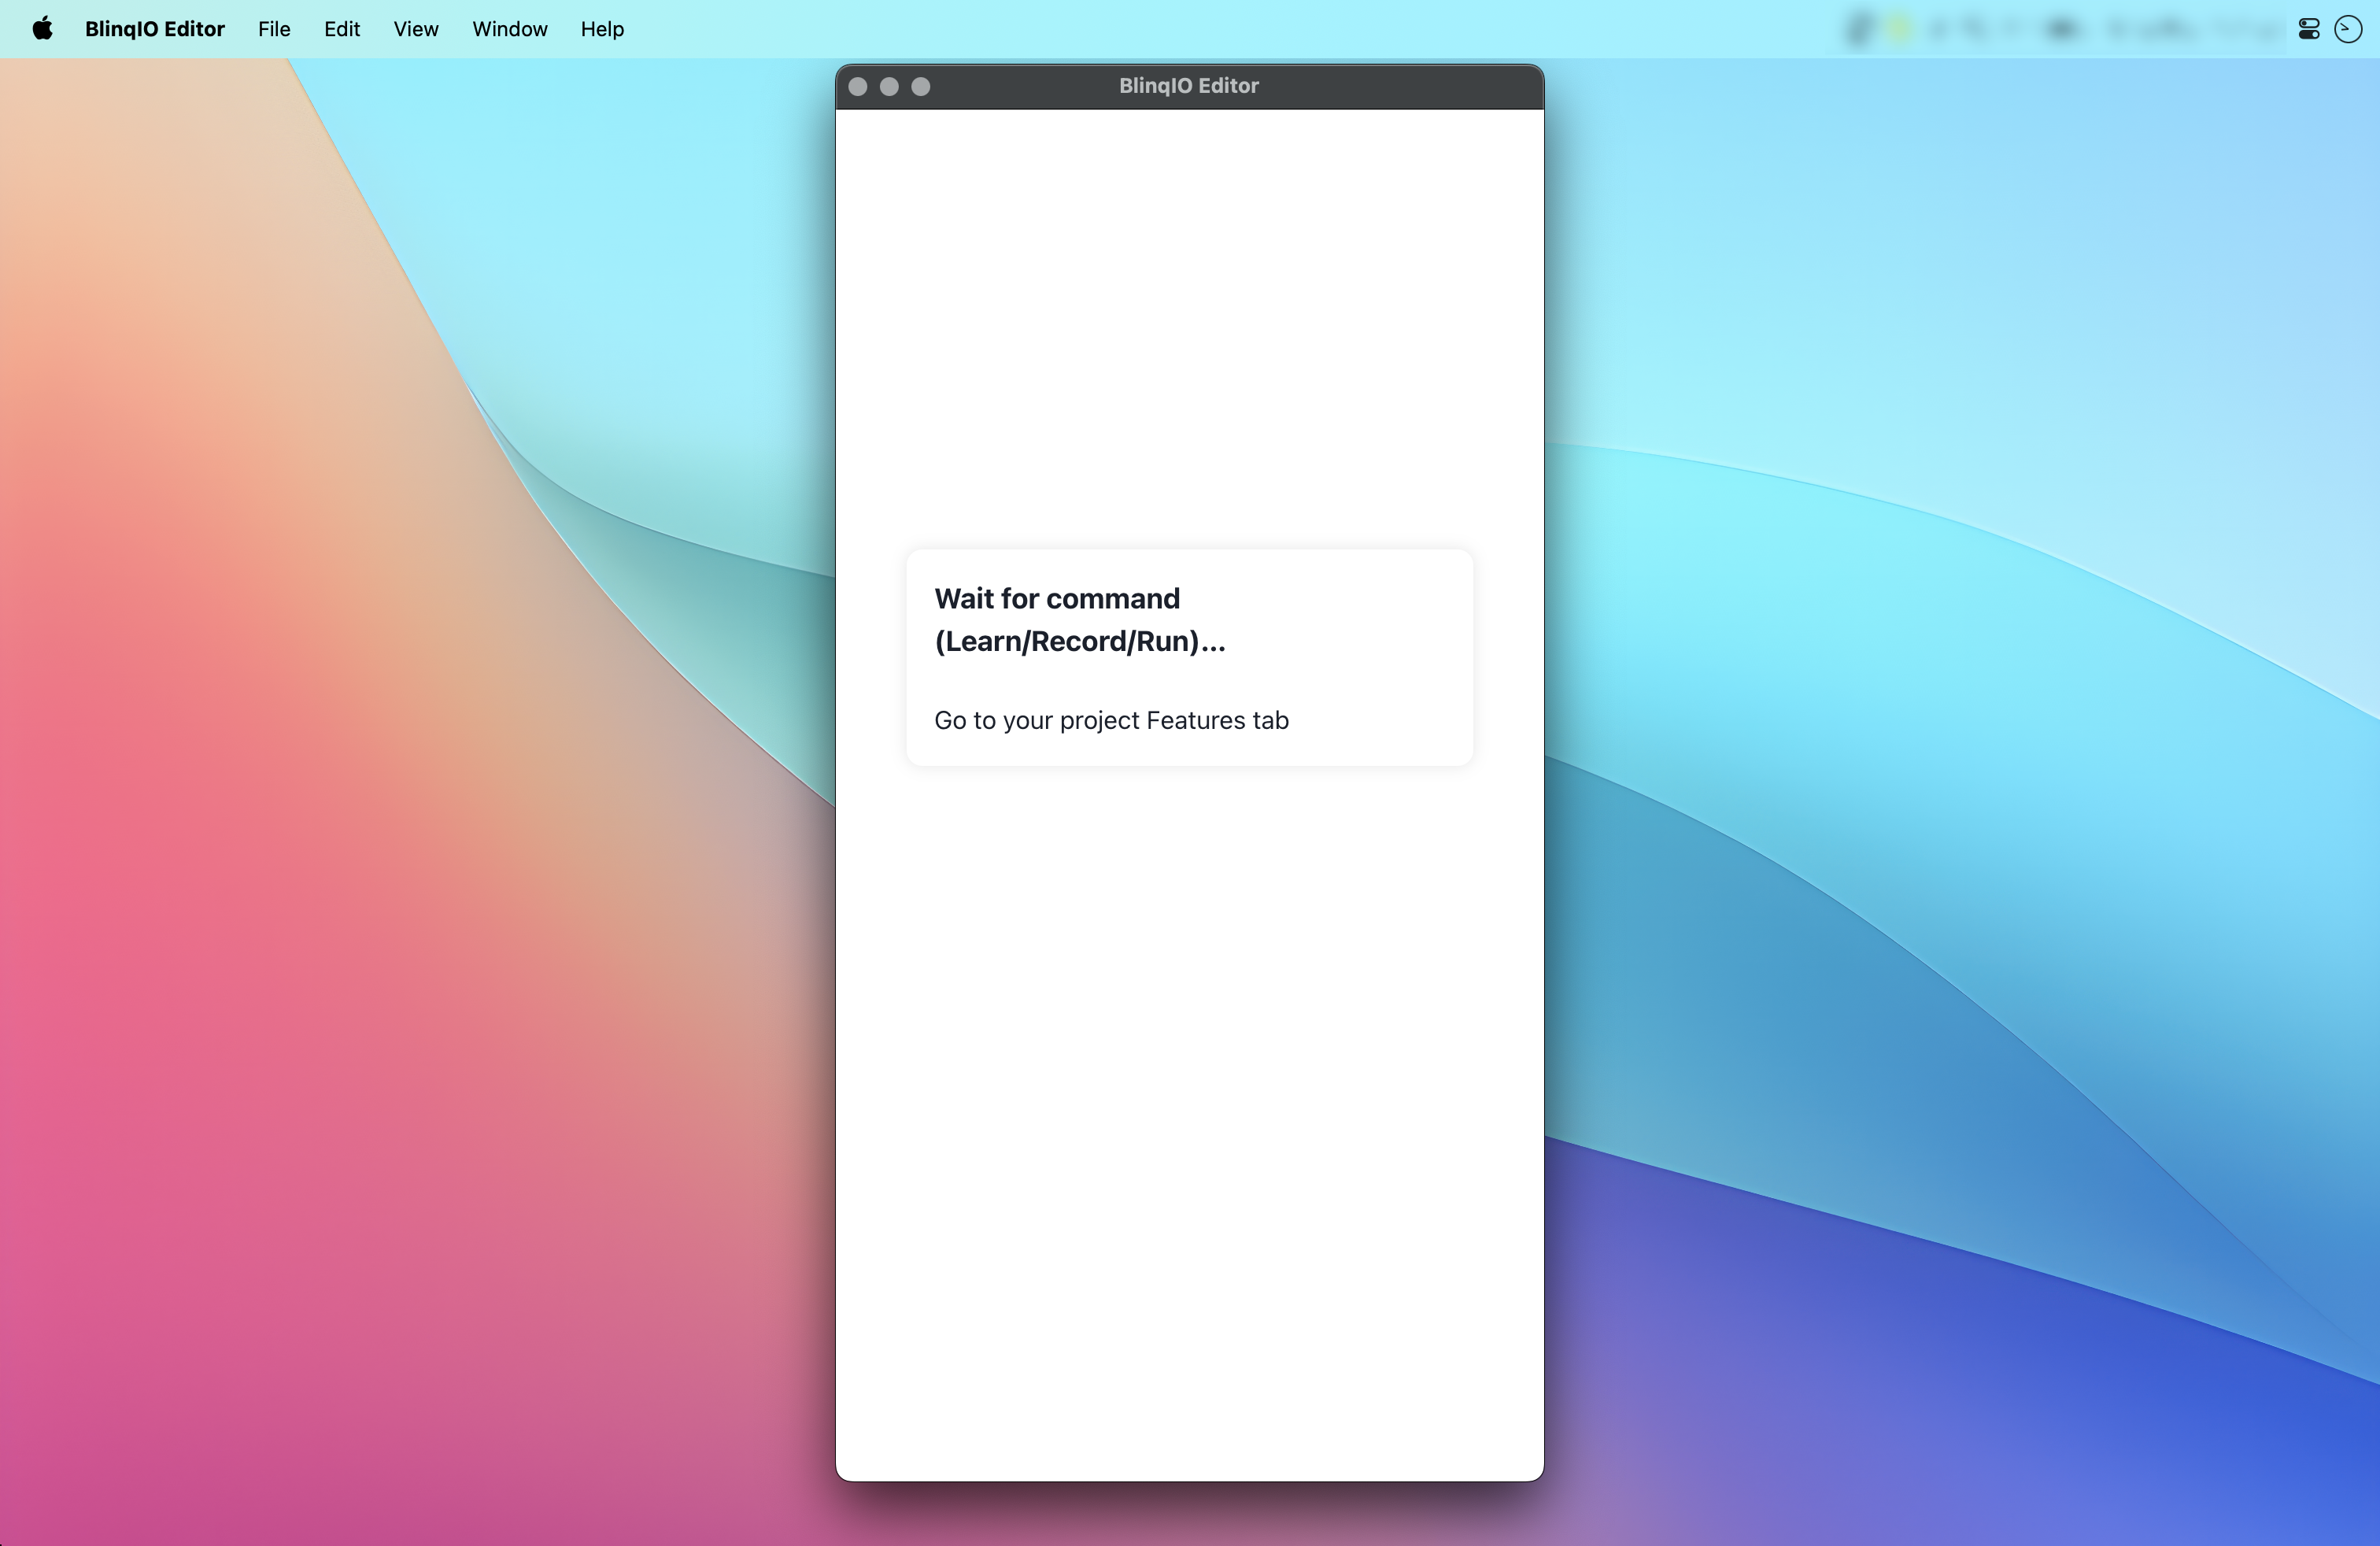This screenshot has height=1546, width=2380.
Task: Open the Edit menu
Action: 342,29
